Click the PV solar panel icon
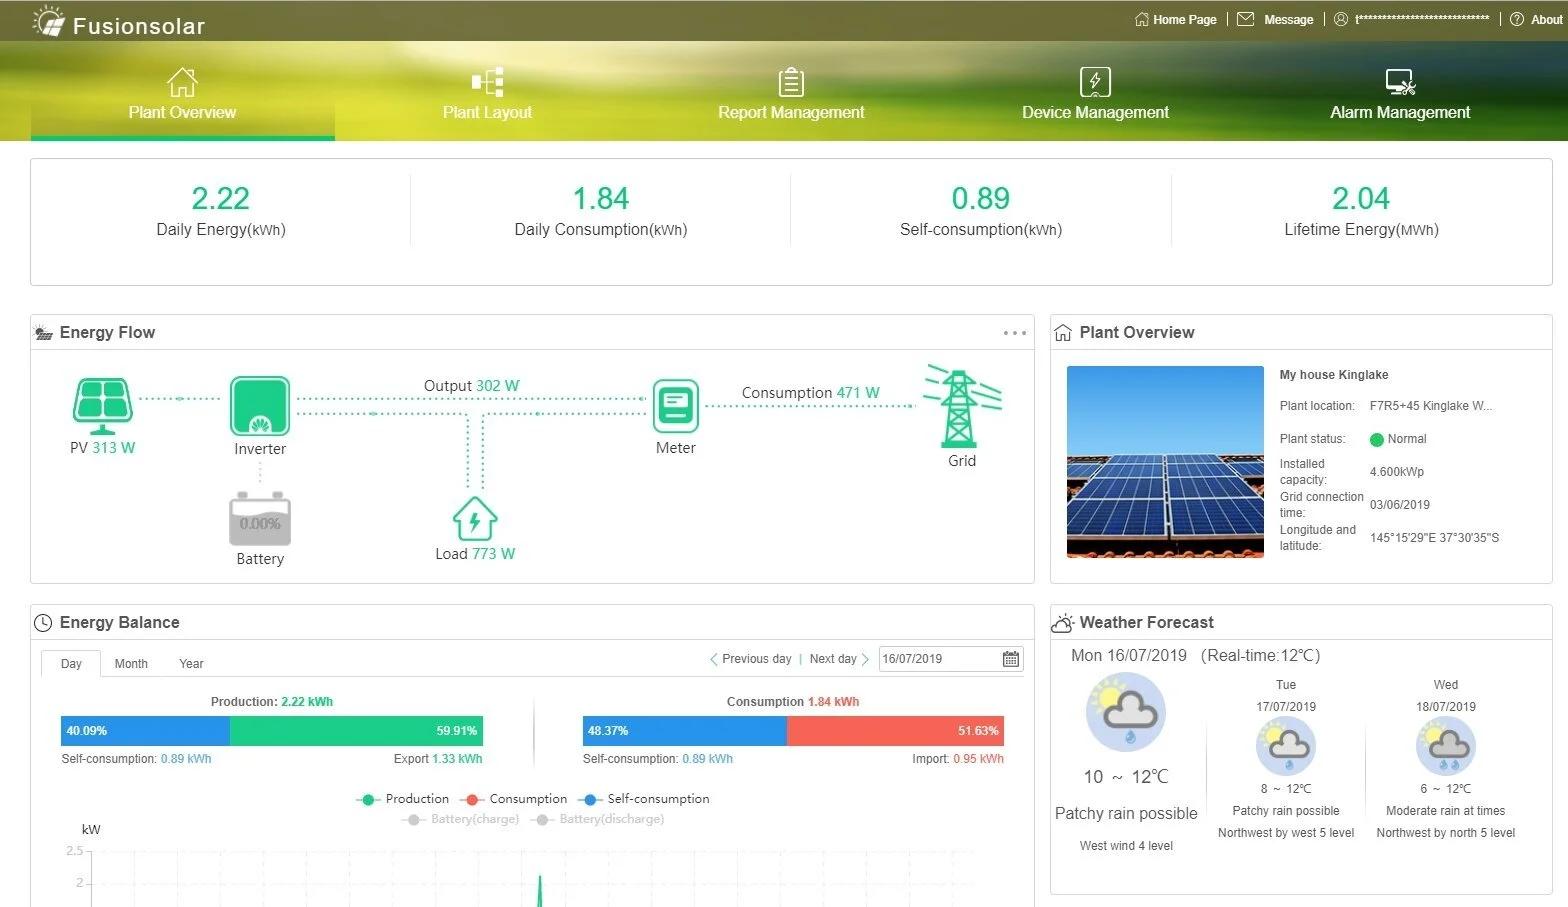1568x907 pixels. pyautogui.click(x=102, y=405)
